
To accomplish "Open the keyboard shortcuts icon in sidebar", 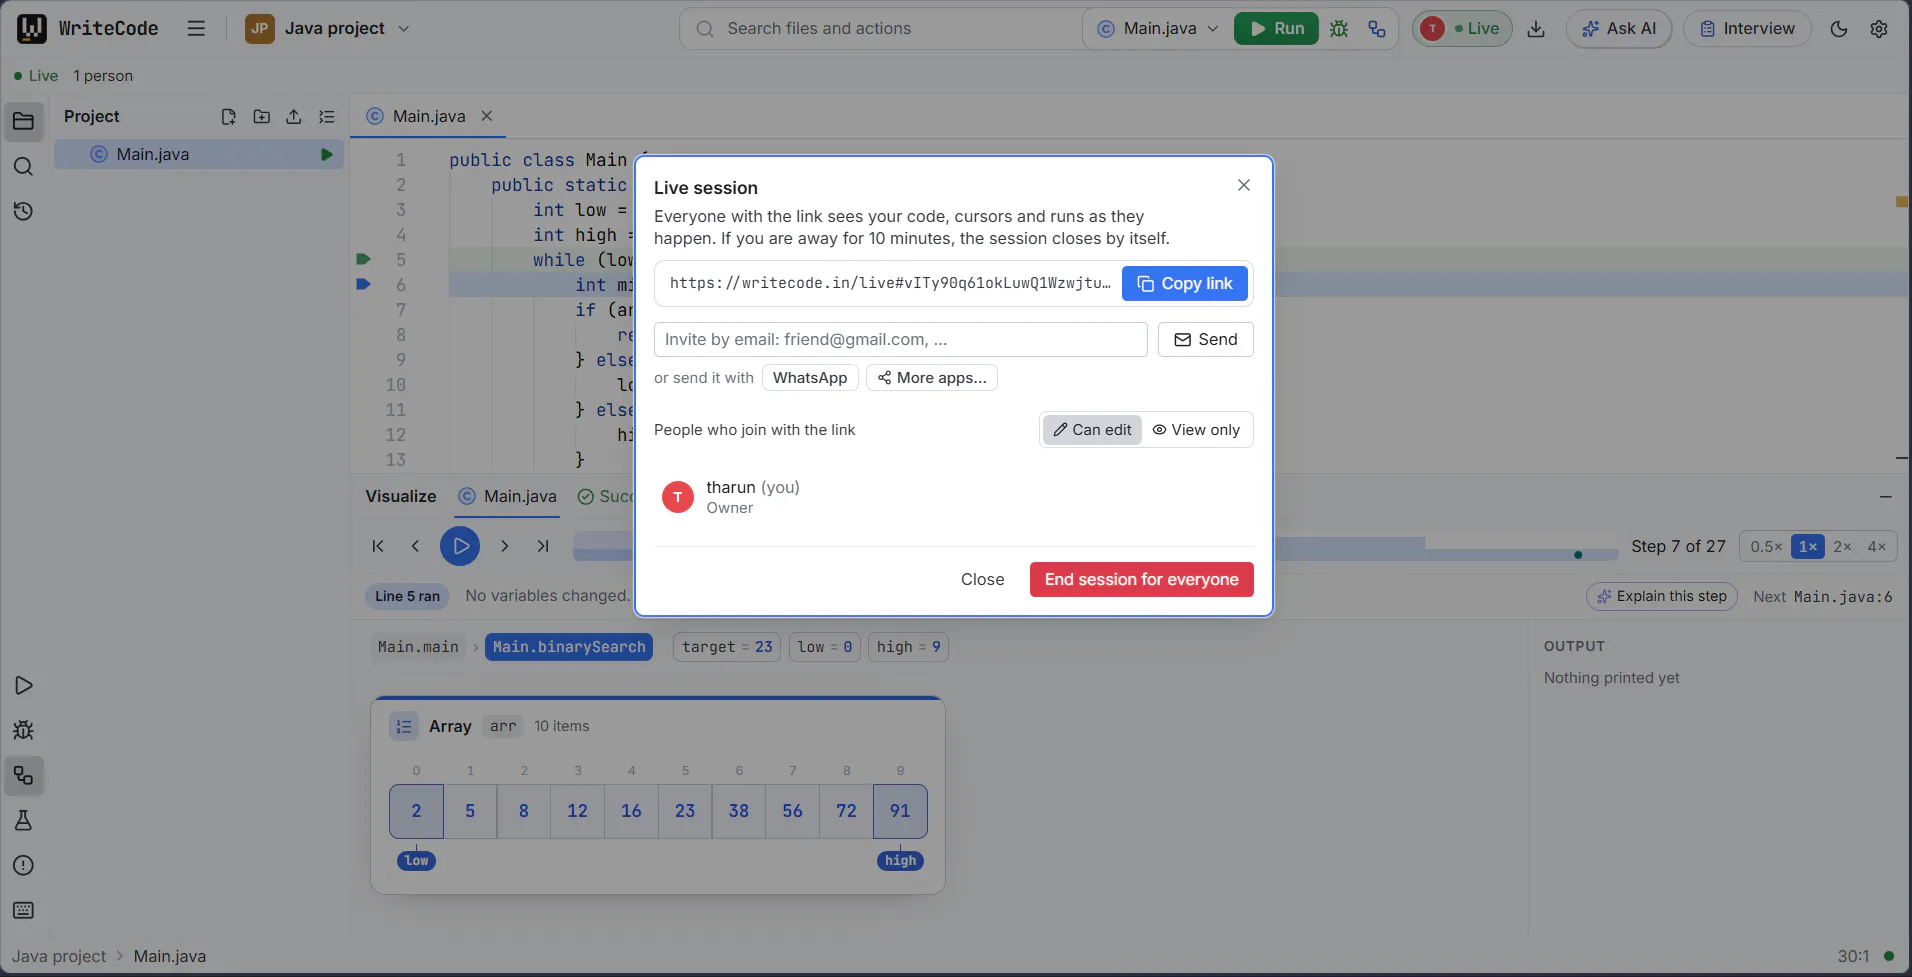I will [x=24, y=911].
